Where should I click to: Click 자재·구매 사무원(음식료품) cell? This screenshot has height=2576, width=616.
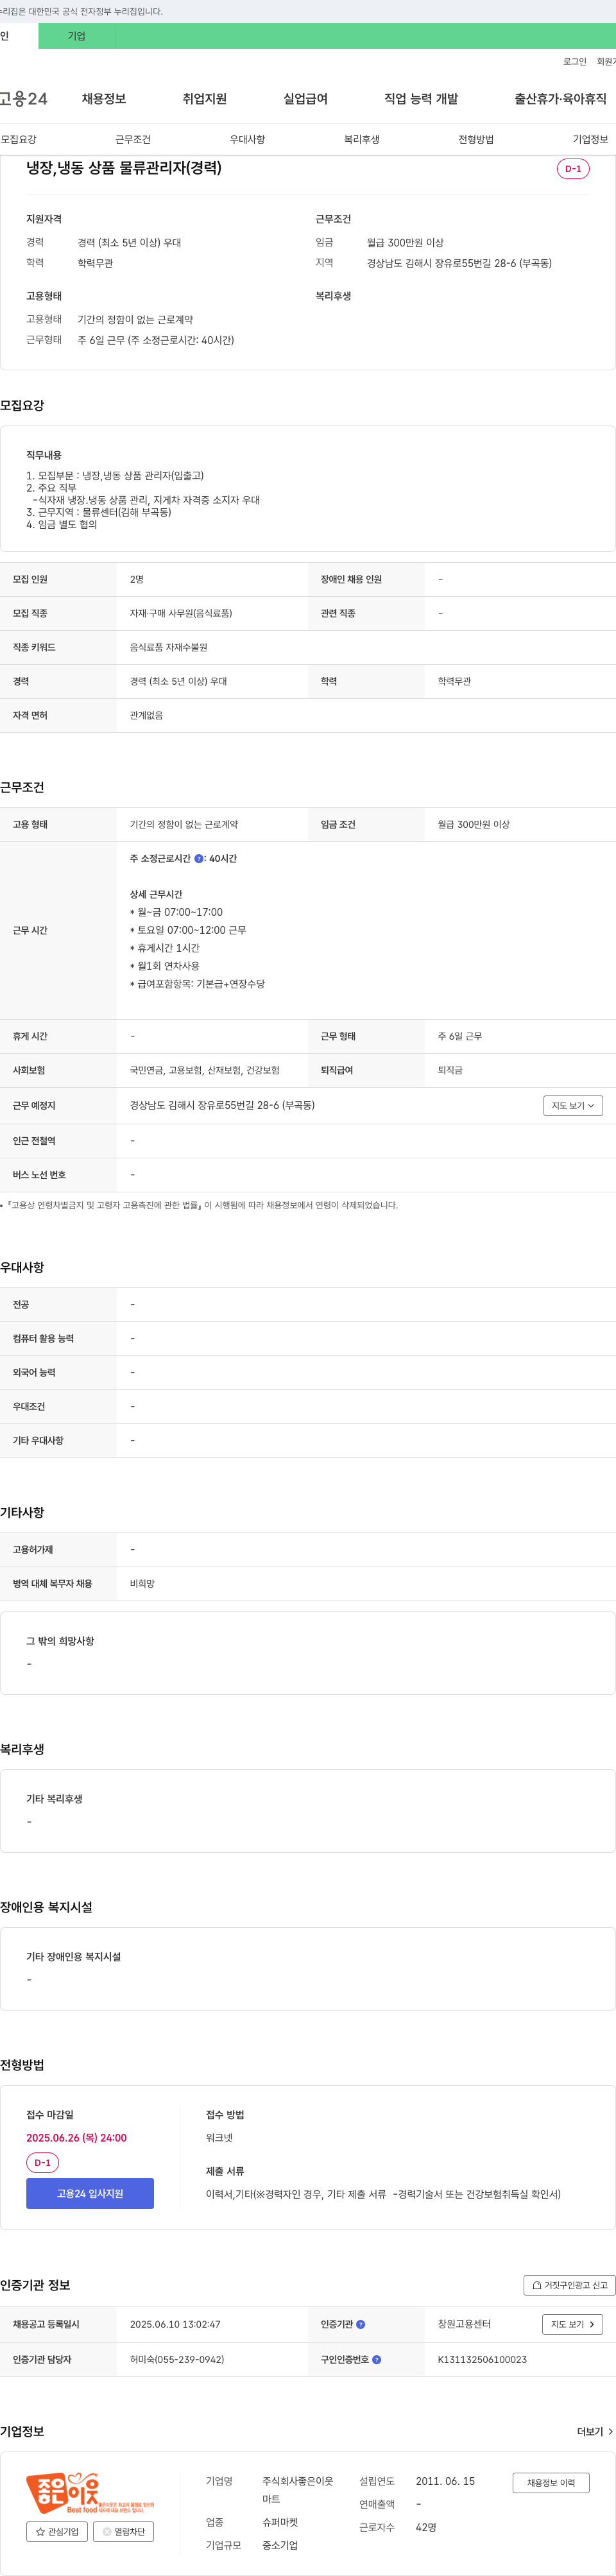(x=181, y=613)
